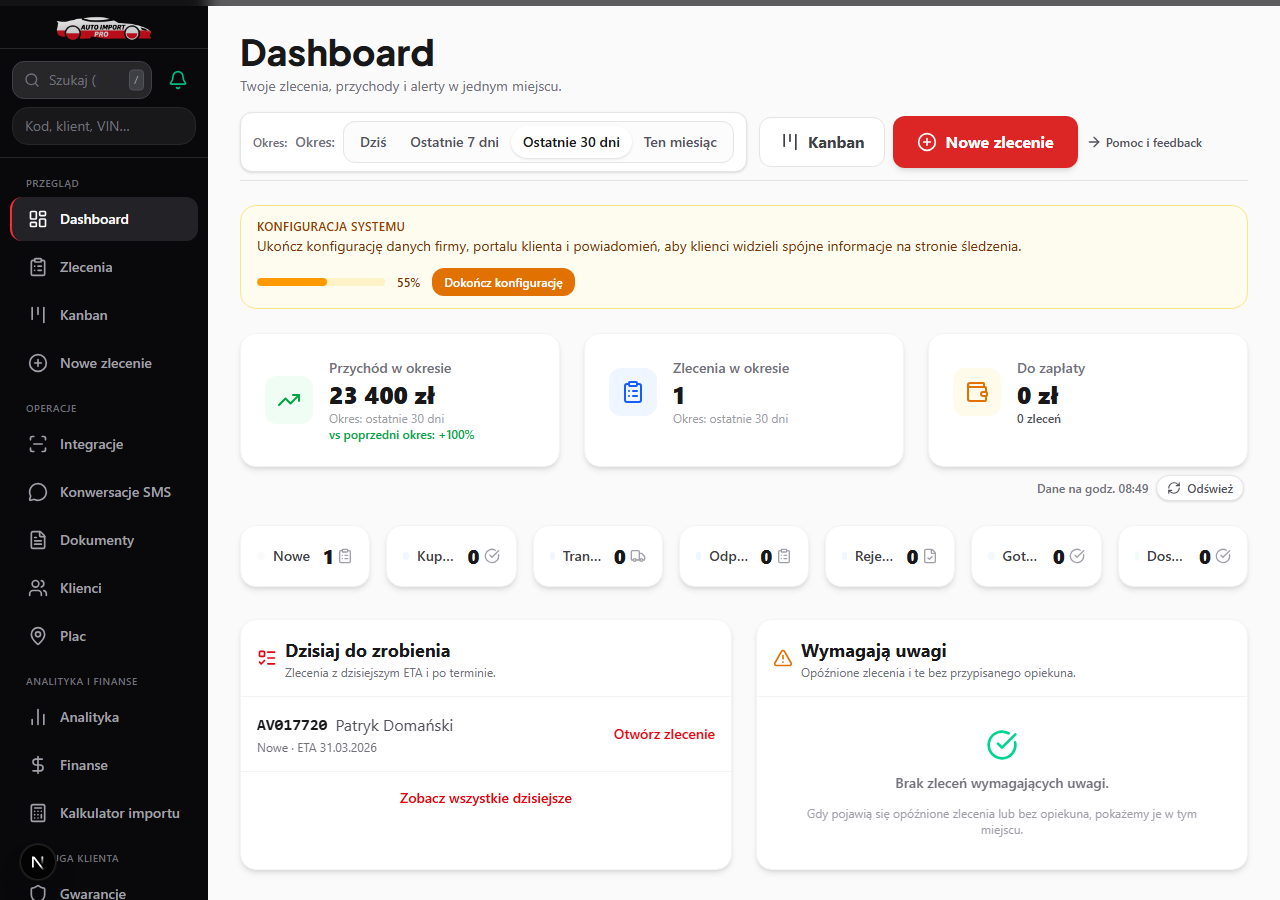Open order AV017720 via Otwórz zlecenie
The height and width of the screenshot is (900, 1280).
point(663,734)
